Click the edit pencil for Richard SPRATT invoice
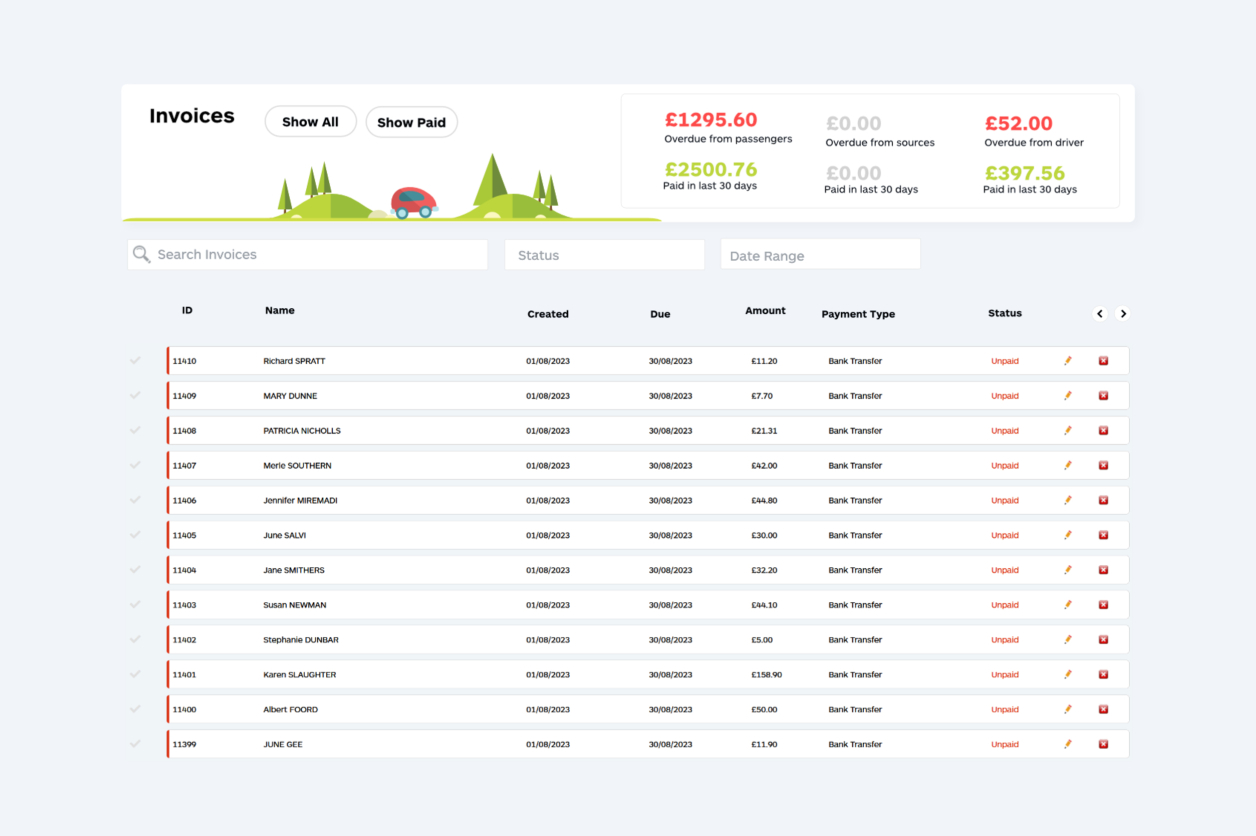 (1067, 361)
